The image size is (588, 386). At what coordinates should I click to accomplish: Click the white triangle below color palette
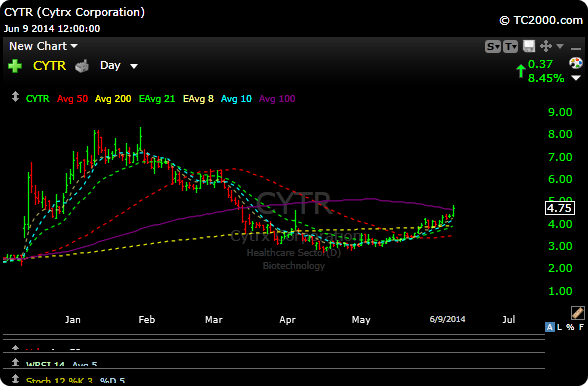pyautogui.click(x=576, y=78)
